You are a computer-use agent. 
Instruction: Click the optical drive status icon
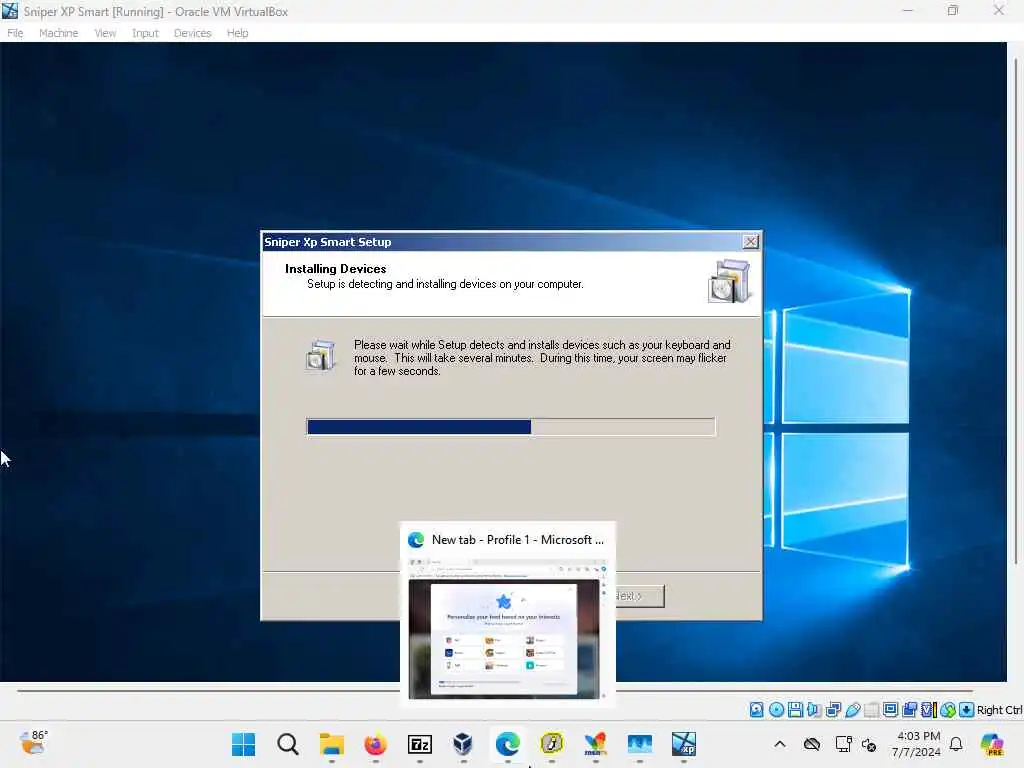click(x=776, y=710)
